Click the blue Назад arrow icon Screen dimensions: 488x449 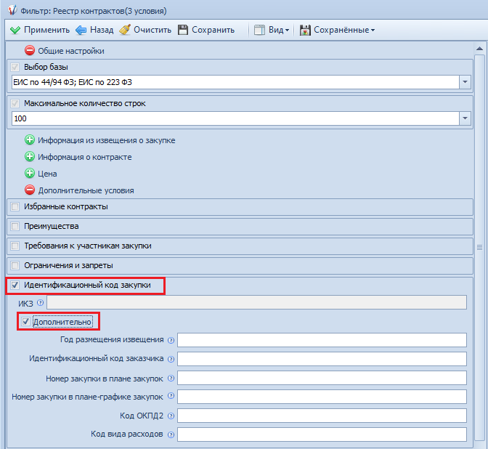81,30
